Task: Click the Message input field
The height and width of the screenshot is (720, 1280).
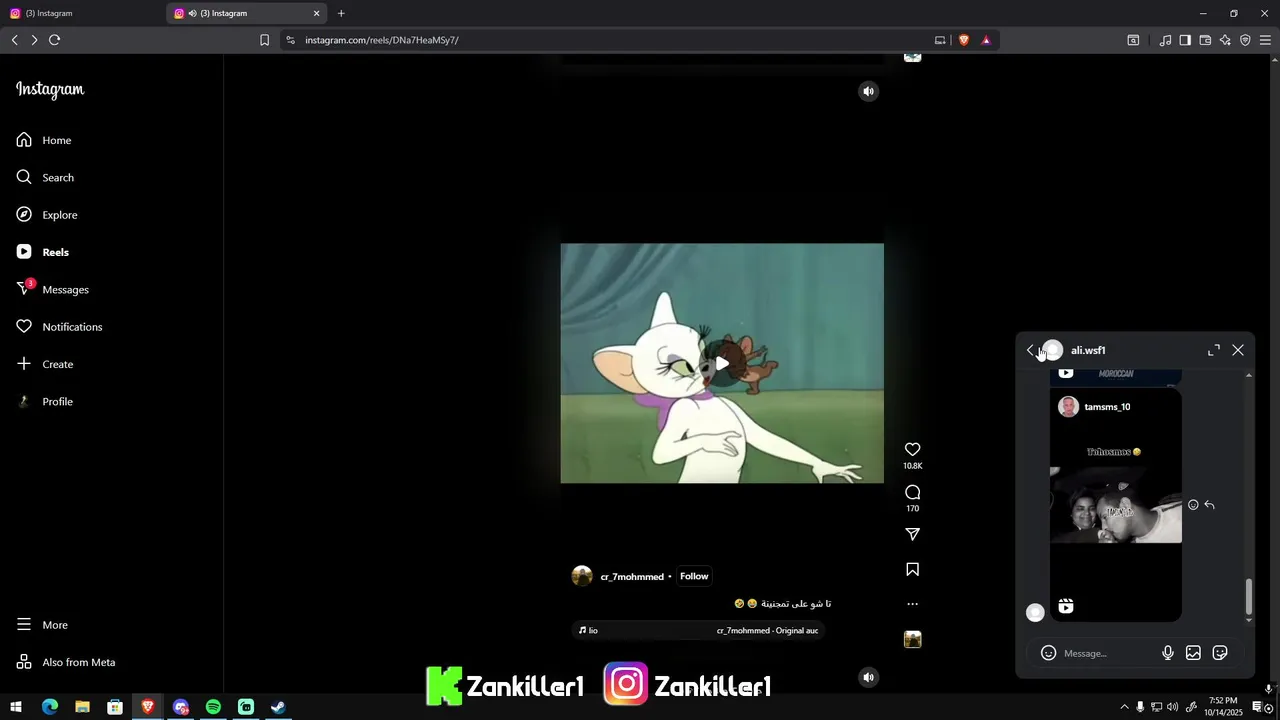Action: pyautogui.click(x=1108, y=653)
